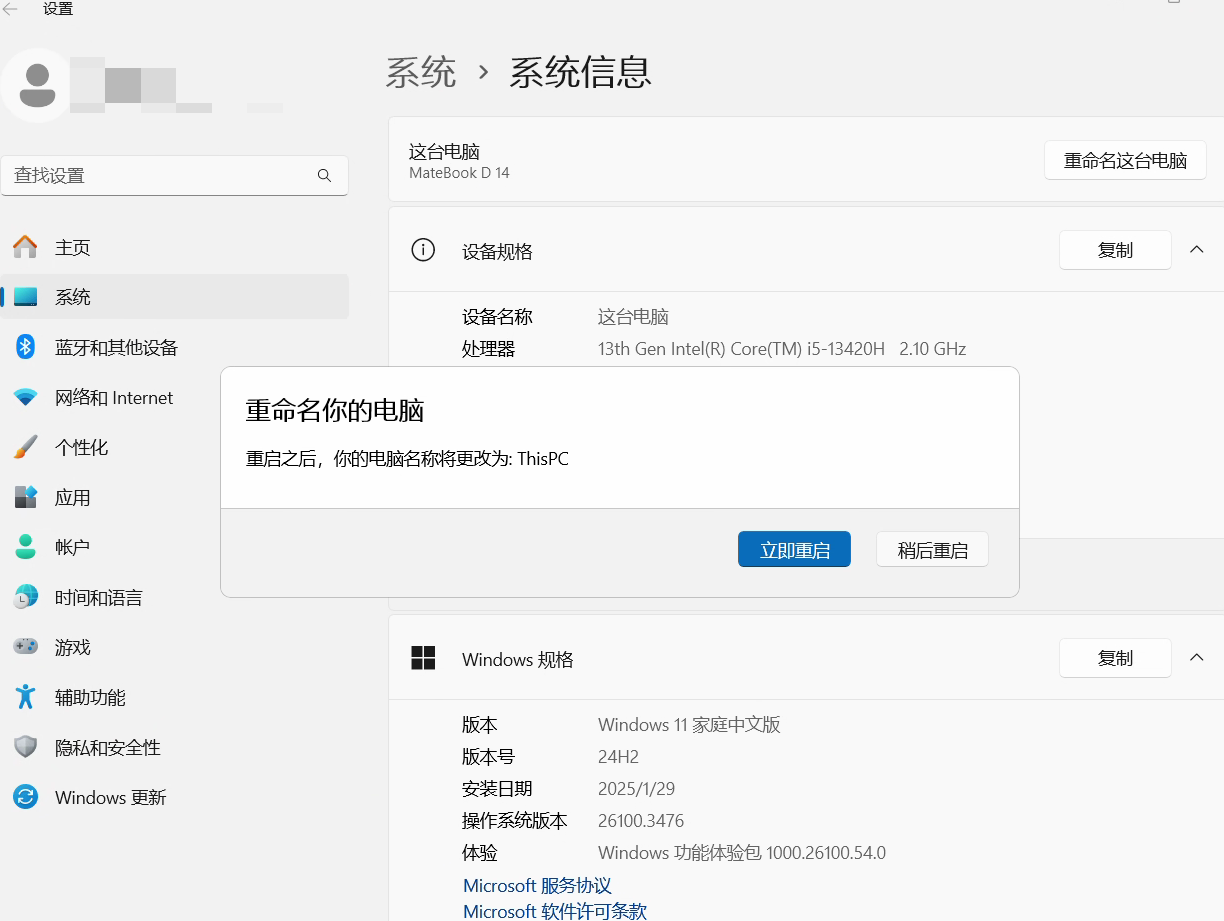The image size is (1224, 921).
Task: Collapse the 设备规格 section chevron
Action: [x=1196, y=250]
